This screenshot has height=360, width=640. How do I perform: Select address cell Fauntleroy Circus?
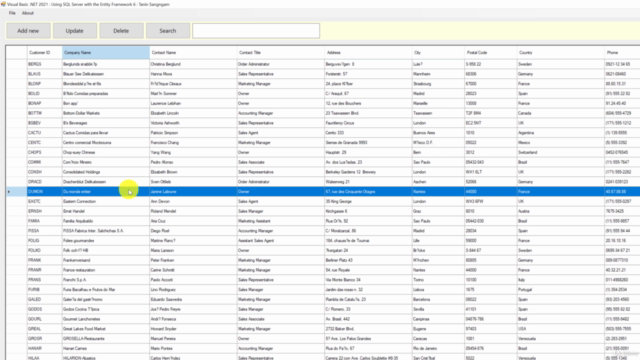(368, 123)
